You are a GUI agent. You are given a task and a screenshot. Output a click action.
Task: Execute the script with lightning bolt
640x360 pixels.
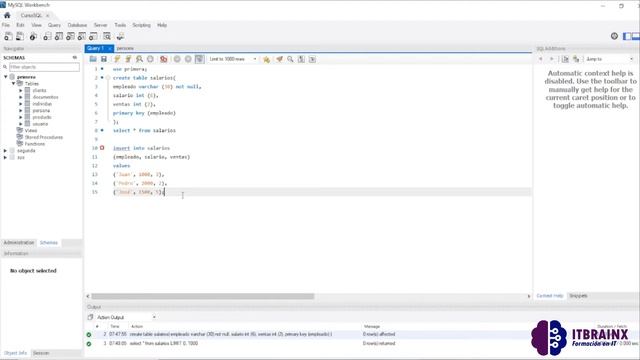click(x=117, y=59)
